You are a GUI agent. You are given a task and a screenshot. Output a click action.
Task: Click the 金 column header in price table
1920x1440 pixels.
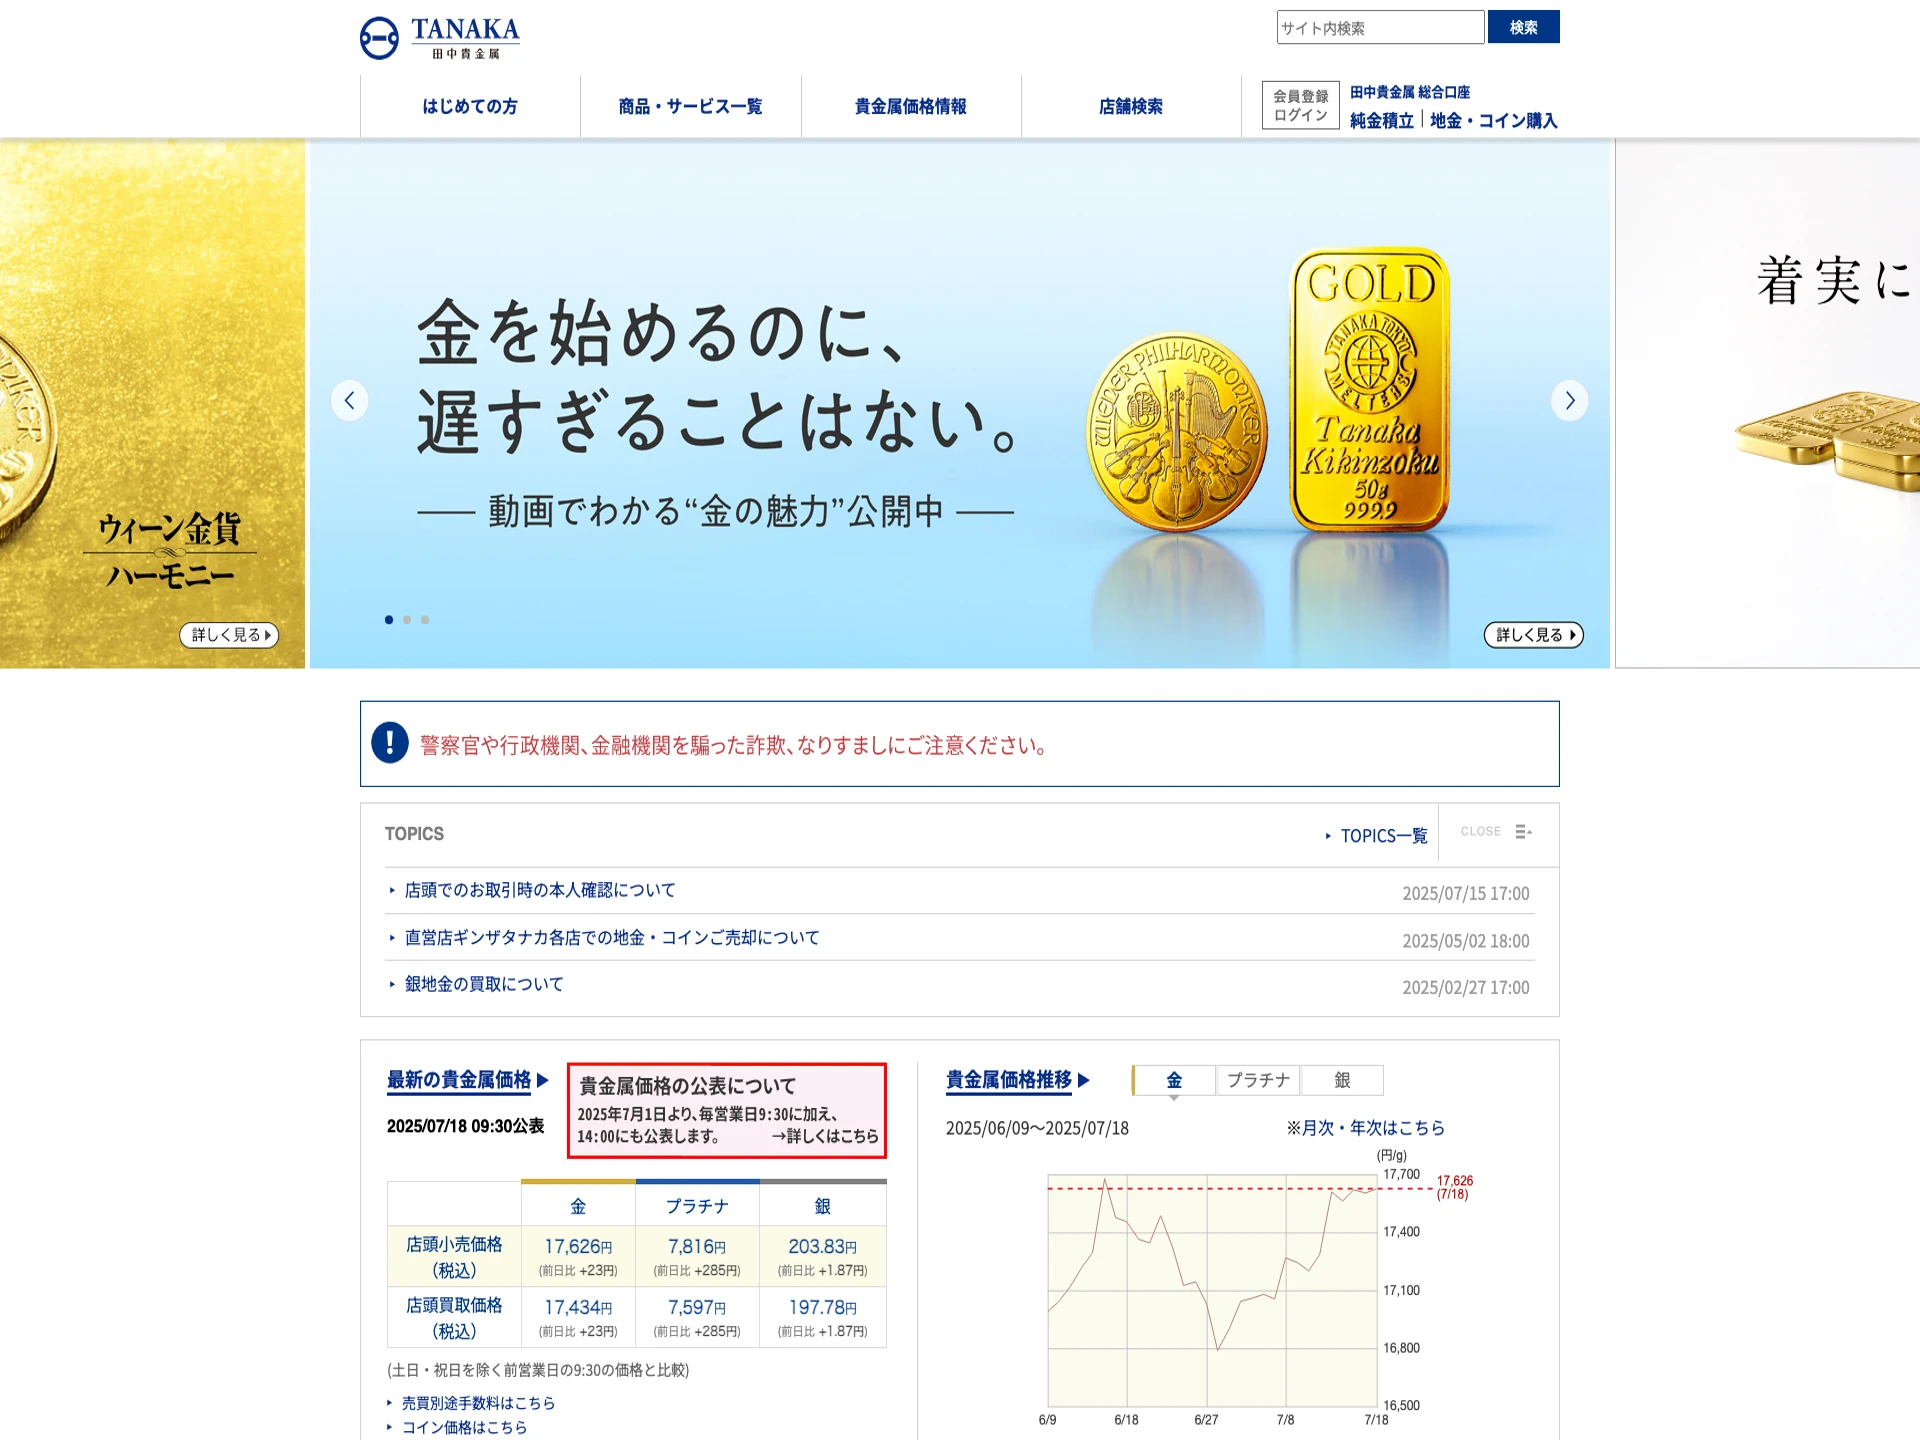(578, 1206)
